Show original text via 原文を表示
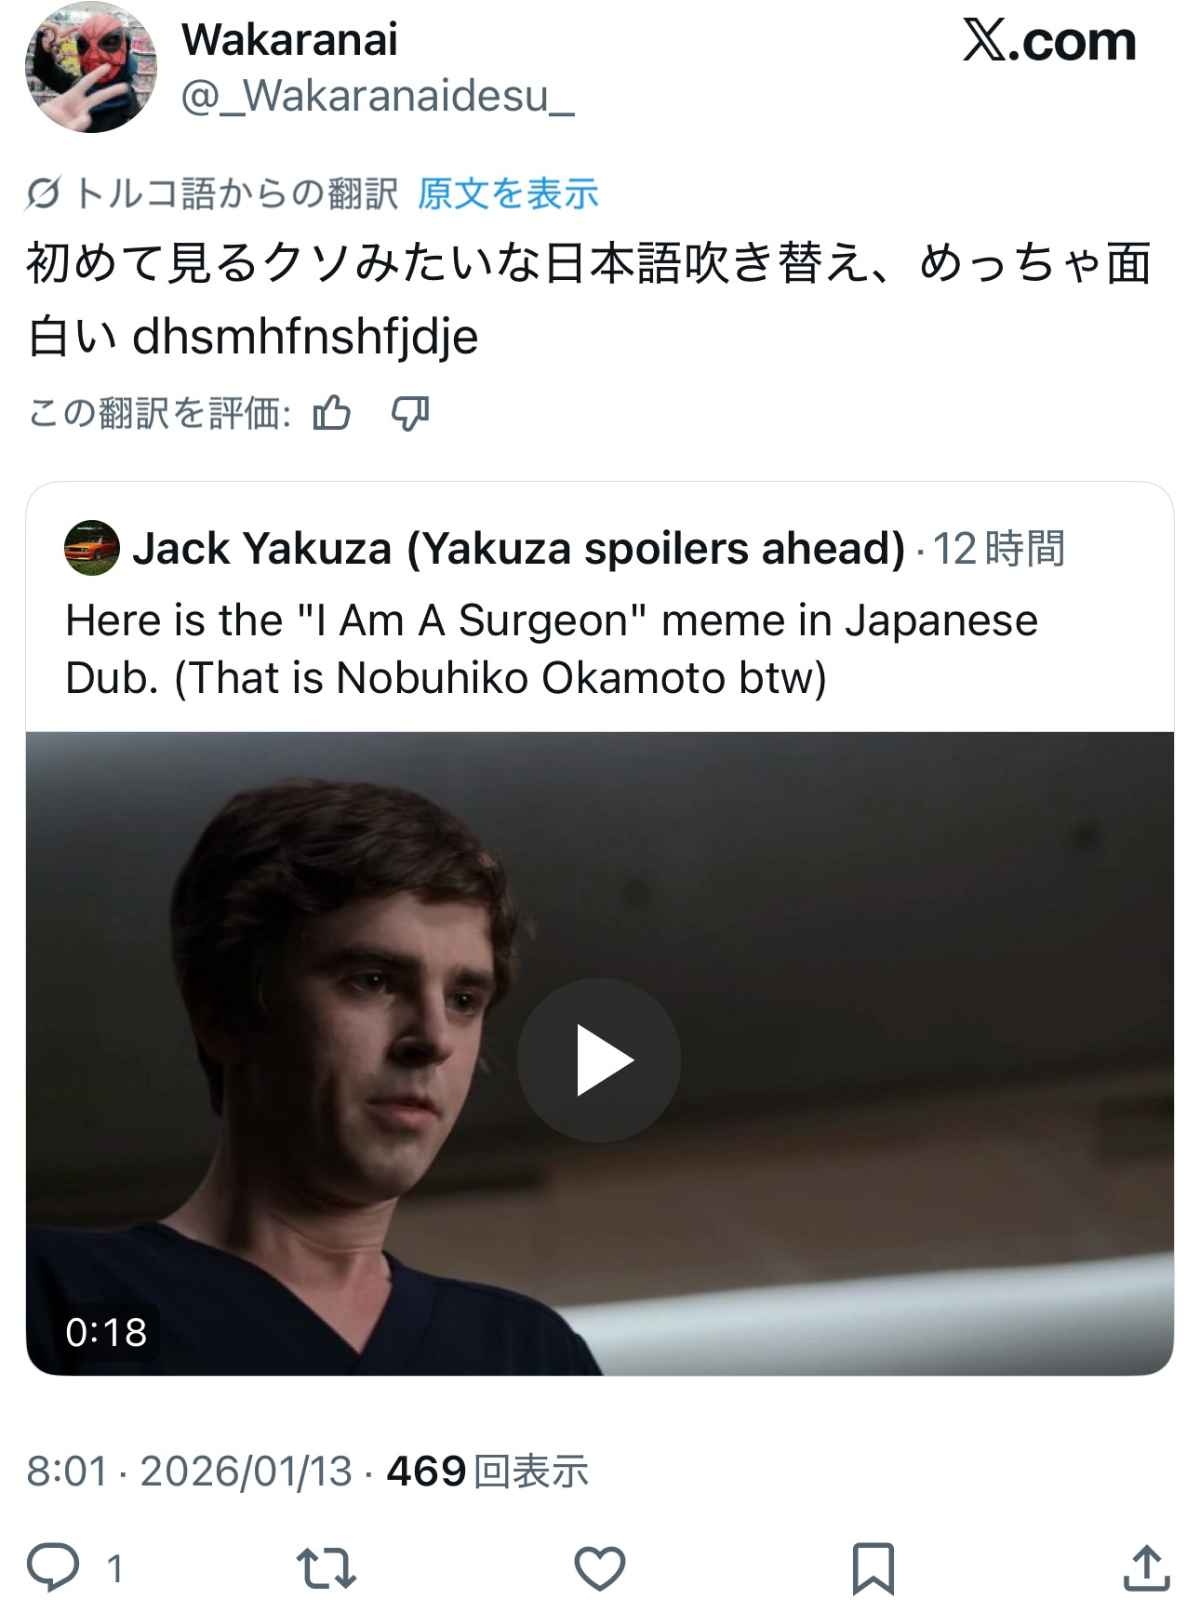 (x=508, y=193)
